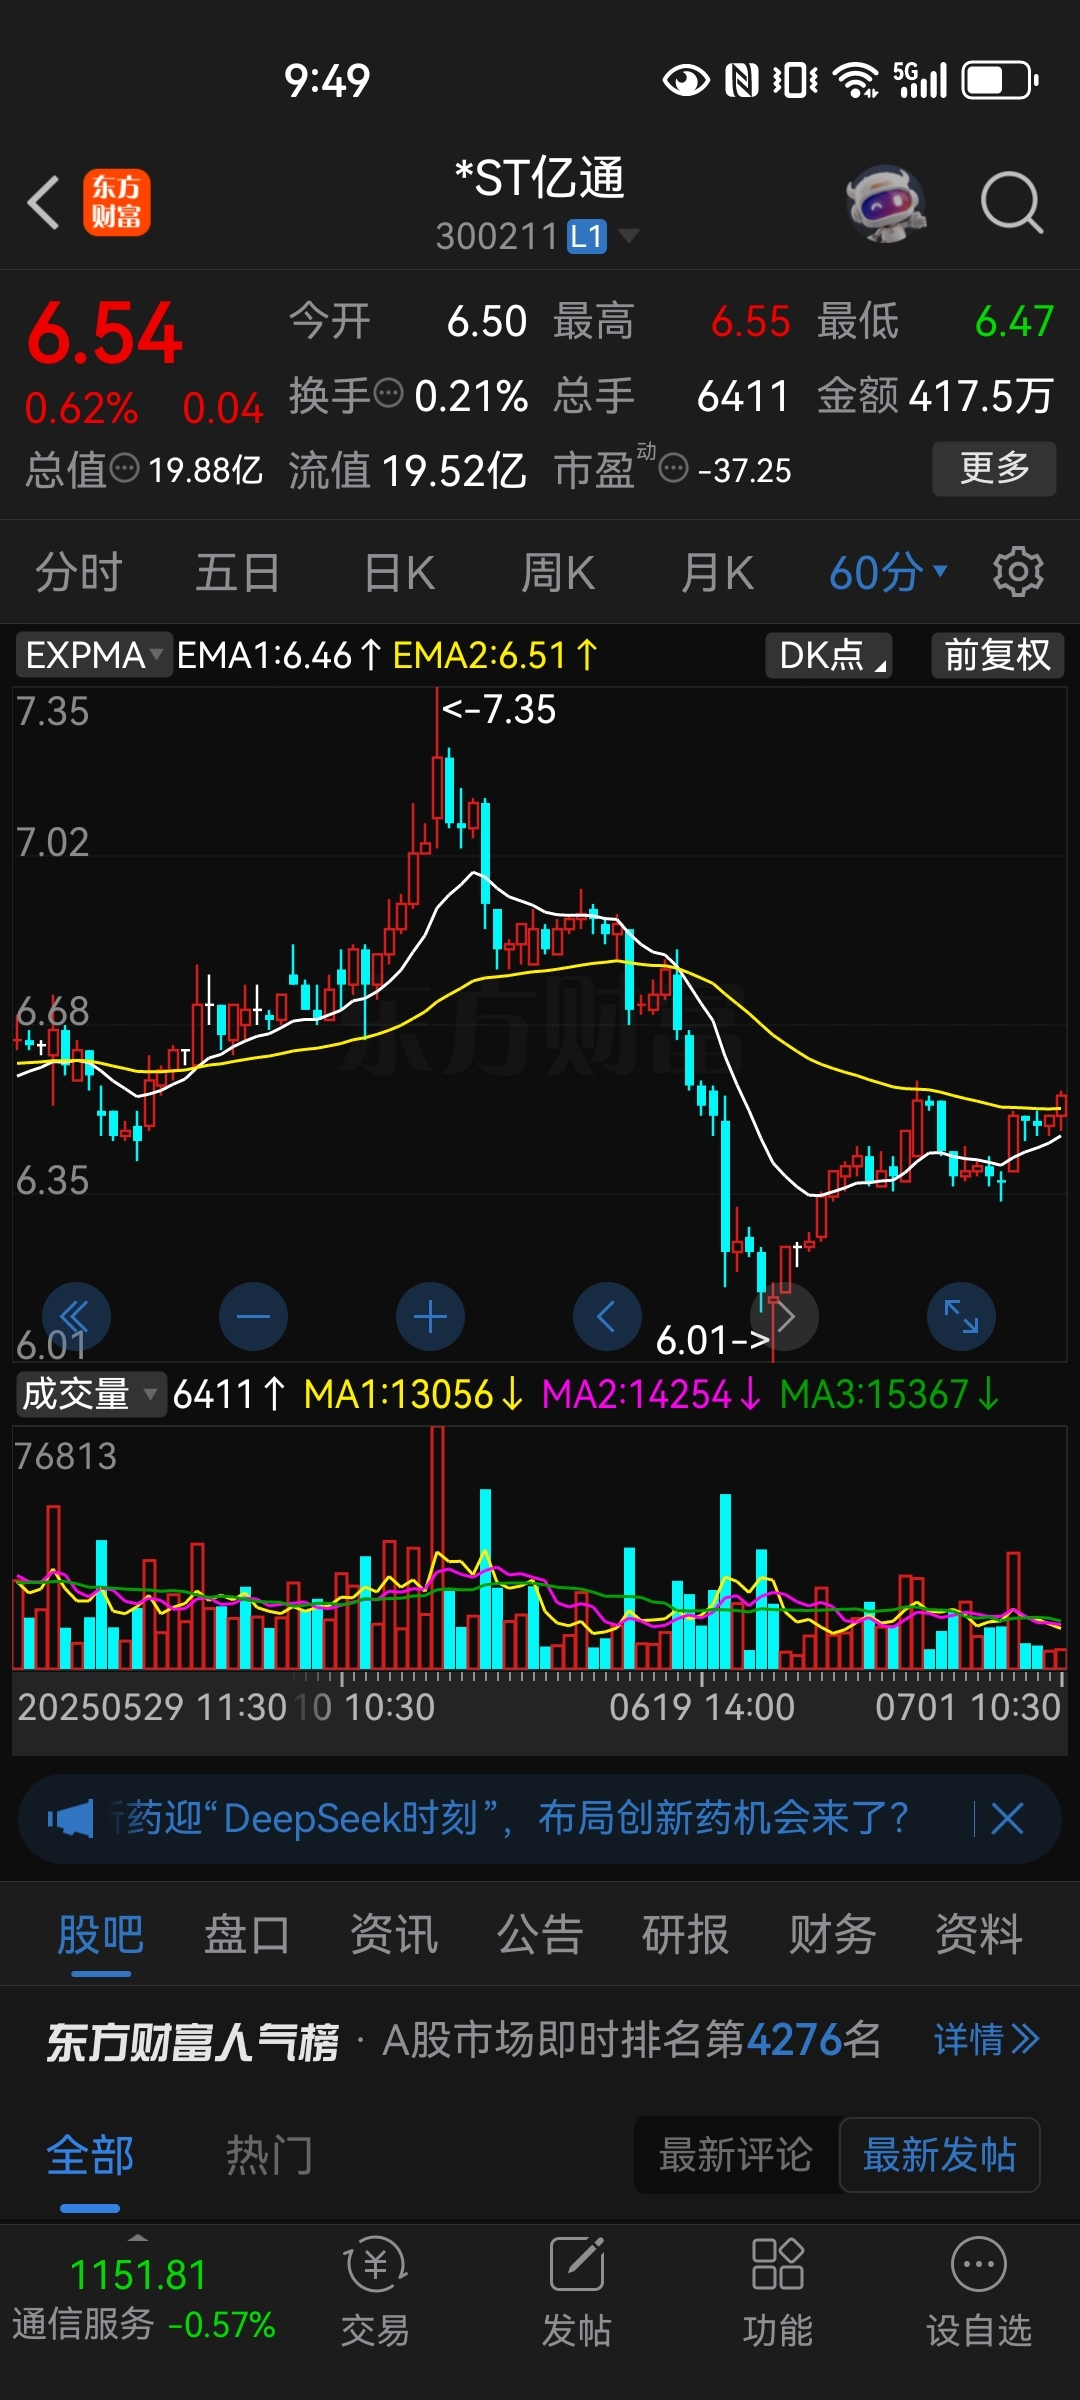Tap the 更多 button
The height and width of the screenshot is (2400, 1080).
pos(994,468)
